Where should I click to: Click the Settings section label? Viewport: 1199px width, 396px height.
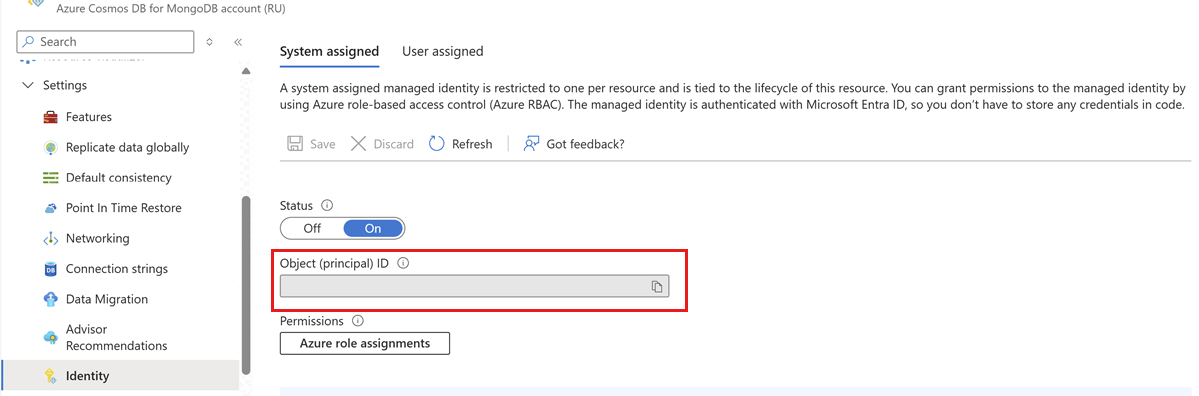pos(65,86)
